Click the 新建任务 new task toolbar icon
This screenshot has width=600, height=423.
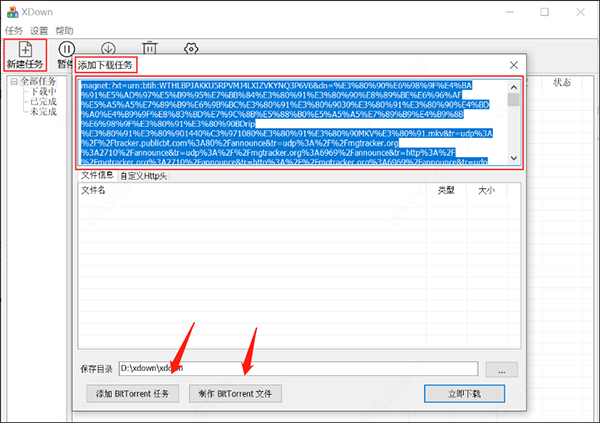click(25, 55)
